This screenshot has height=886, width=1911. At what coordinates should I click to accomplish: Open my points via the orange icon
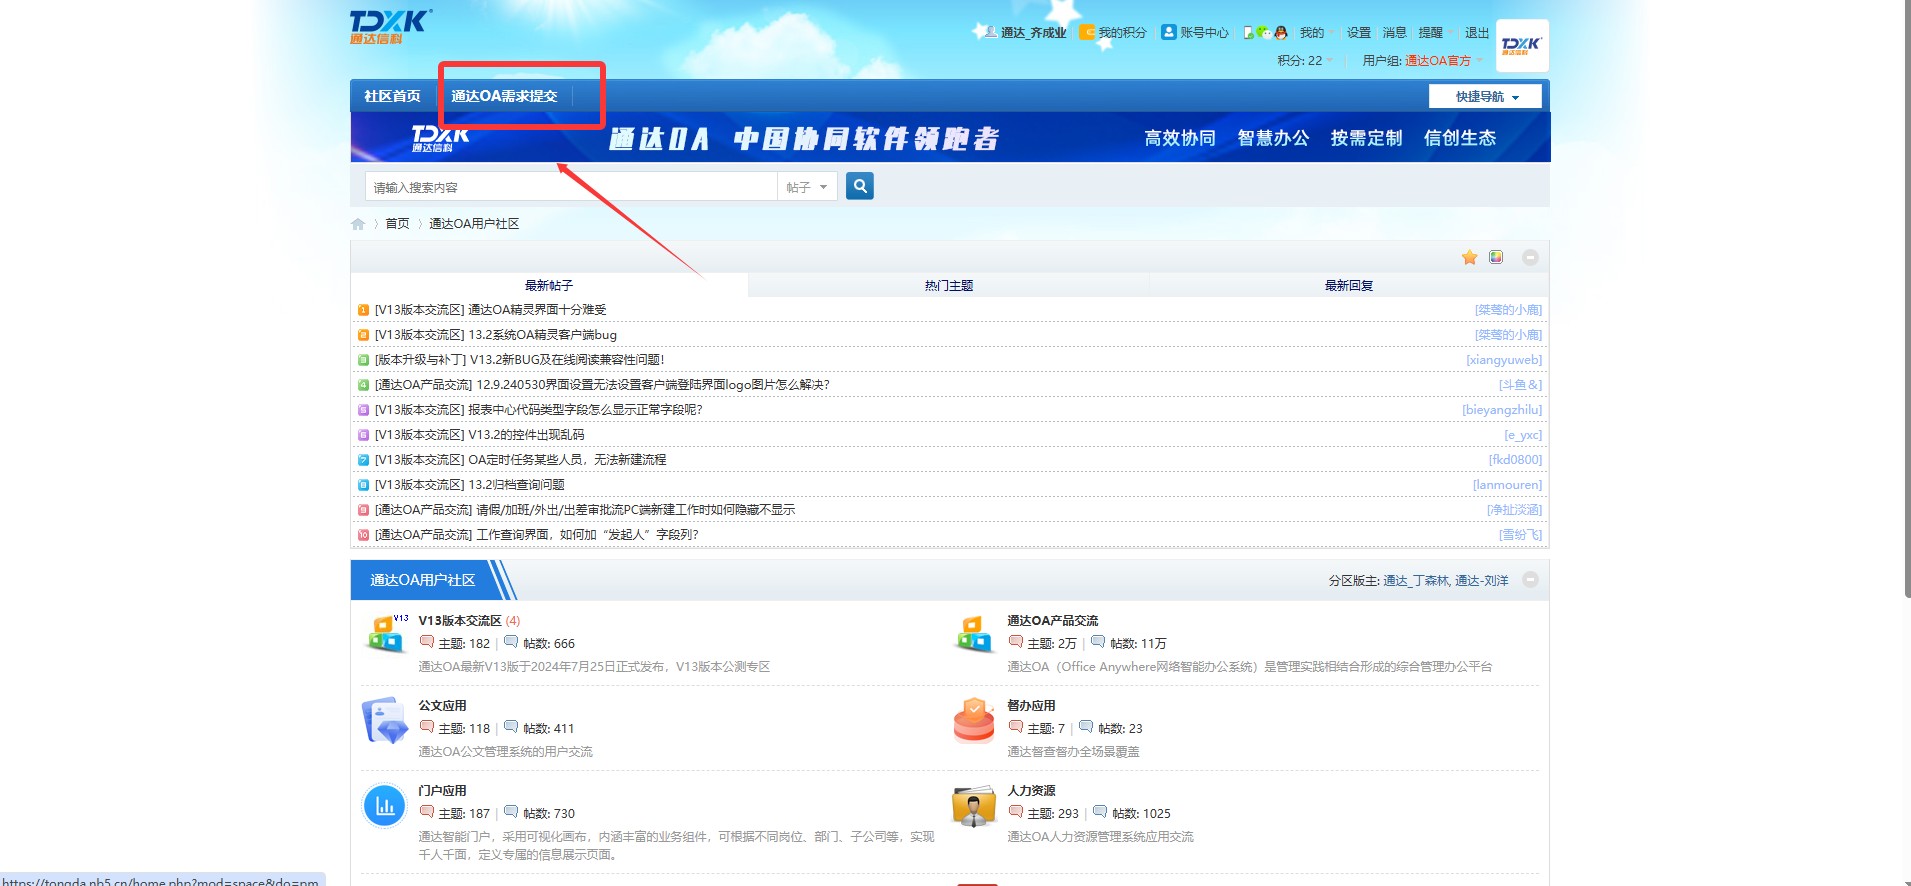[x=1087, y=32]
